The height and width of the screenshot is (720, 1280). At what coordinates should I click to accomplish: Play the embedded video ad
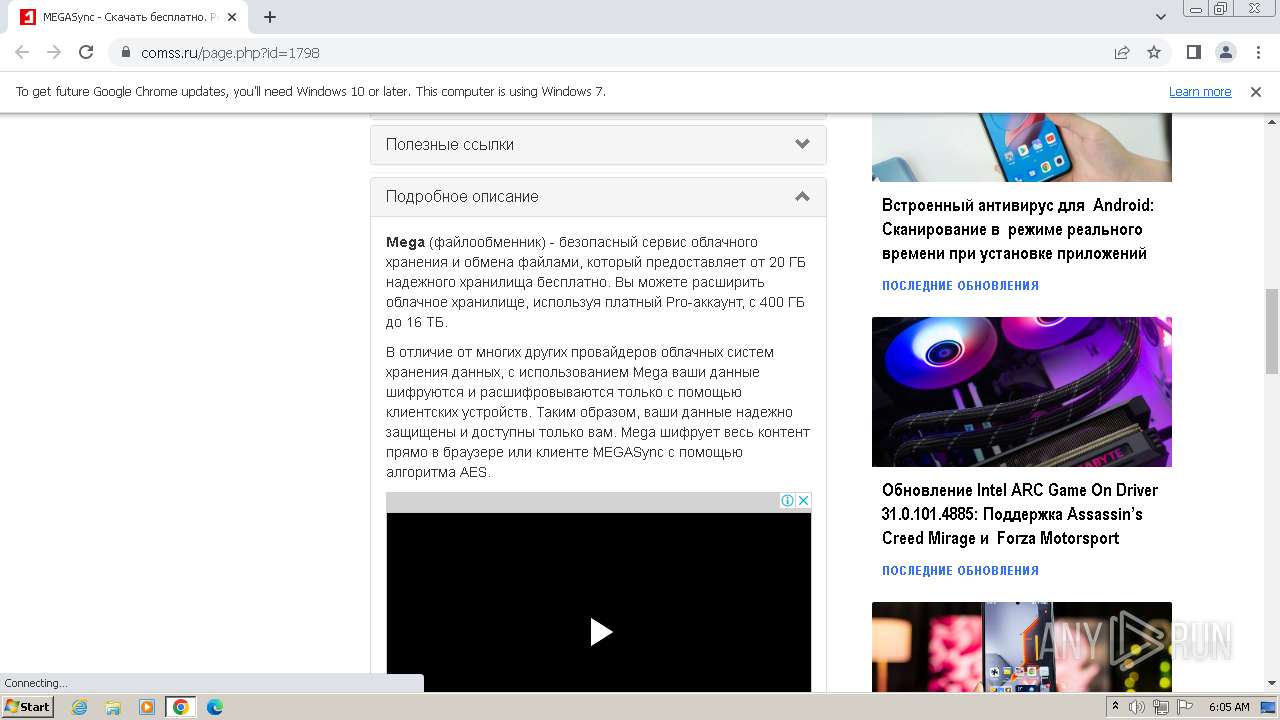pos(600,632)
